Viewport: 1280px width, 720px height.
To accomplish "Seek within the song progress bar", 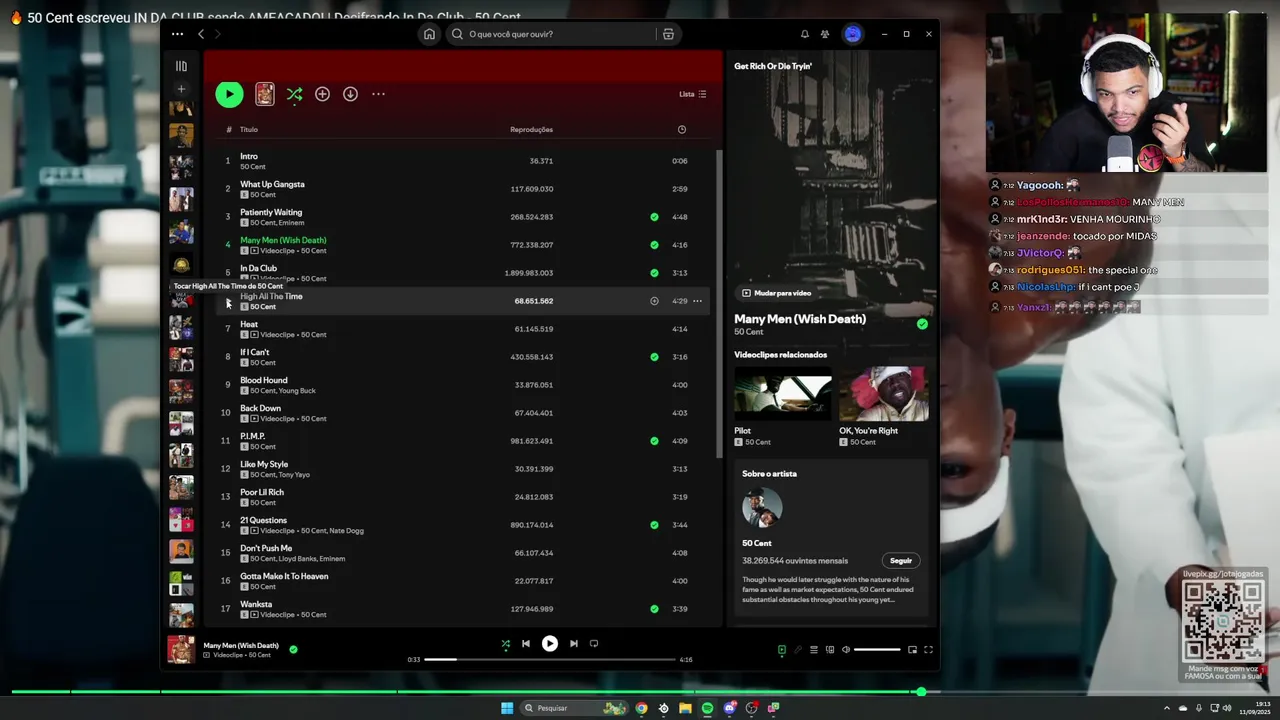I will tap(551, 659).
